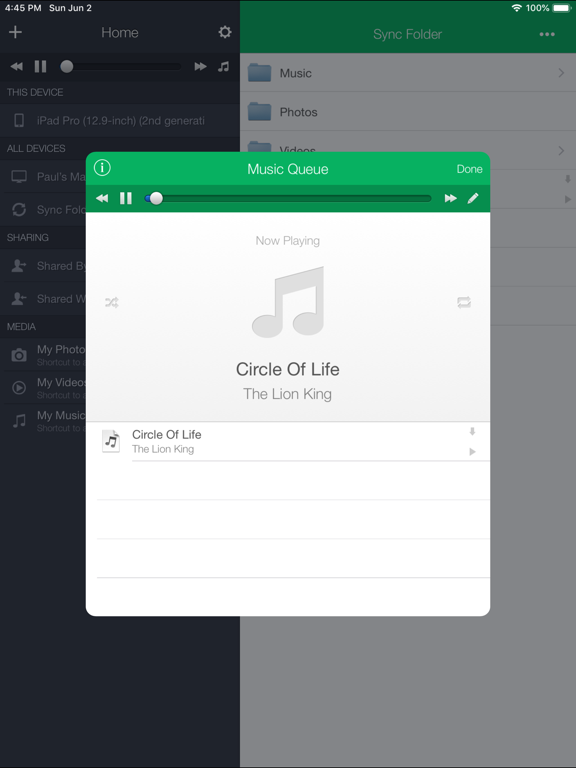The height and width of the screenshot is (768, 576).
Task: Click the Shared With Me person icon
Action: (x=19, y=299)
